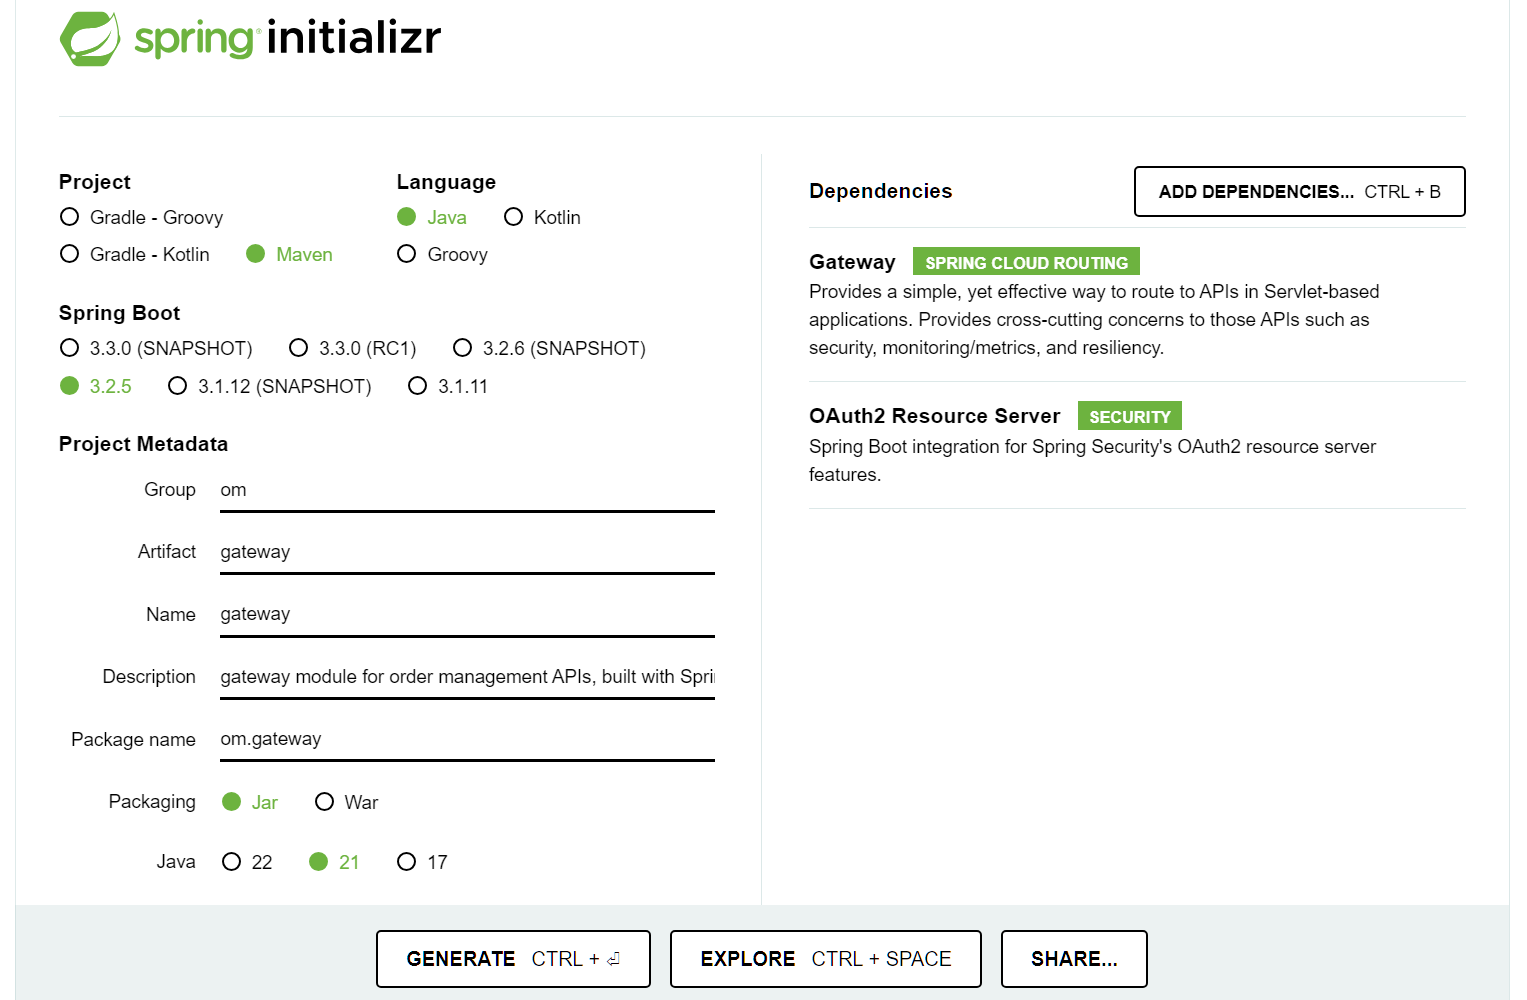Click the Spring leaf logo icon
The height and width of the screenshot is (1000, 1527).
(90, 39)
